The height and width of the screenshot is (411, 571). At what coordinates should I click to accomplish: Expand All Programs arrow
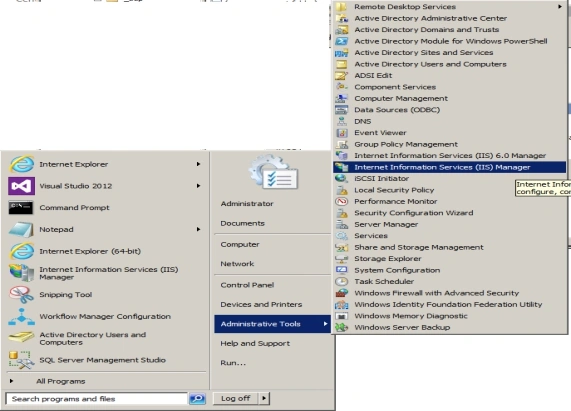(11, 381)
